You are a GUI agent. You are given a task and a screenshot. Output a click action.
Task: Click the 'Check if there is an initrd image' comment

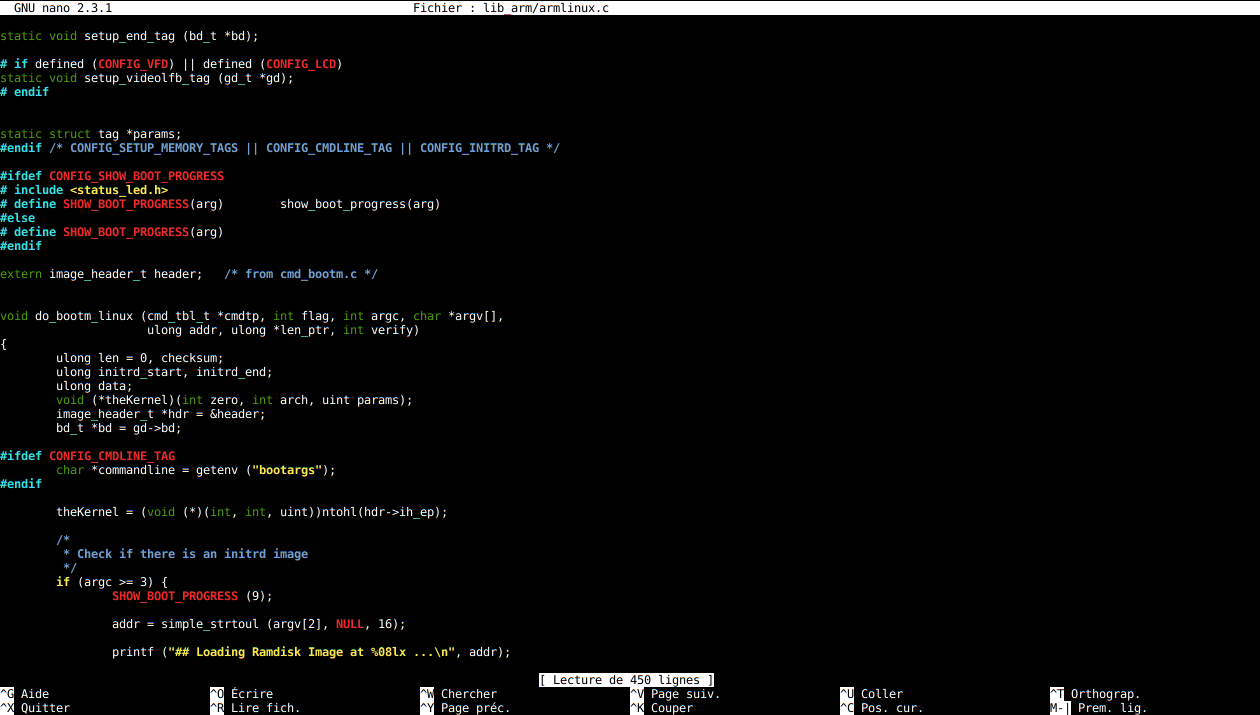pos(192,554)
